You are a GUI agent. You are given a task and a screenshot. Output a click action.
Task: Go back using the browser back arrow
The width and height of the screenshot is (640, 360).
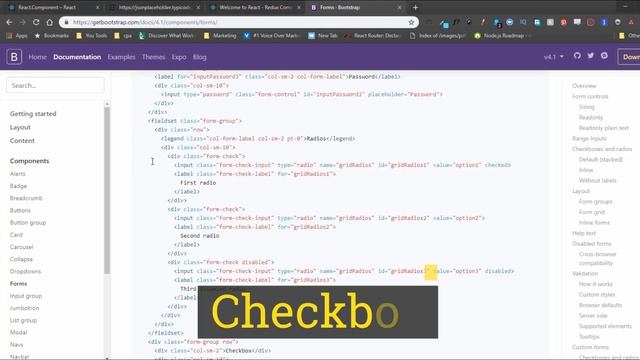click(9, 22)
